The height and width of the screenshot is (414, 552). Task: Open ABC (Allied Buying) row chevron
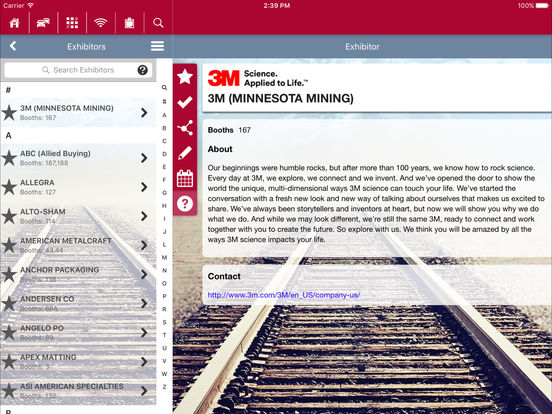pyautogui.click(x=144, y=158)
